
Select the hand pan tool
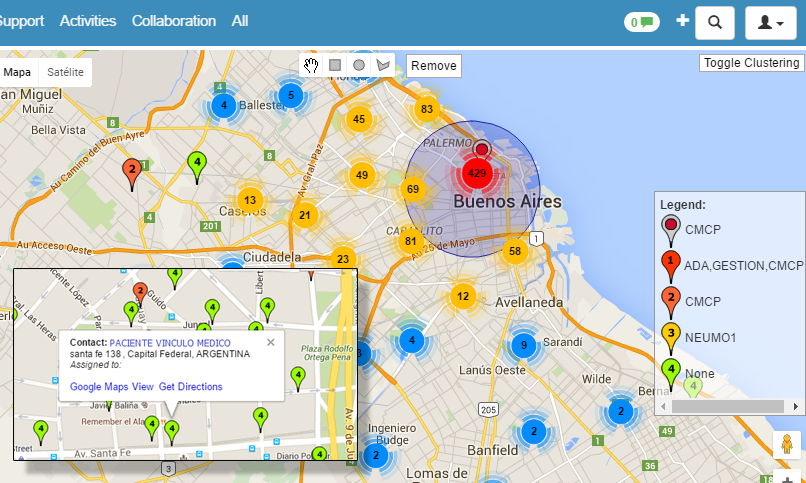(312, 65)
